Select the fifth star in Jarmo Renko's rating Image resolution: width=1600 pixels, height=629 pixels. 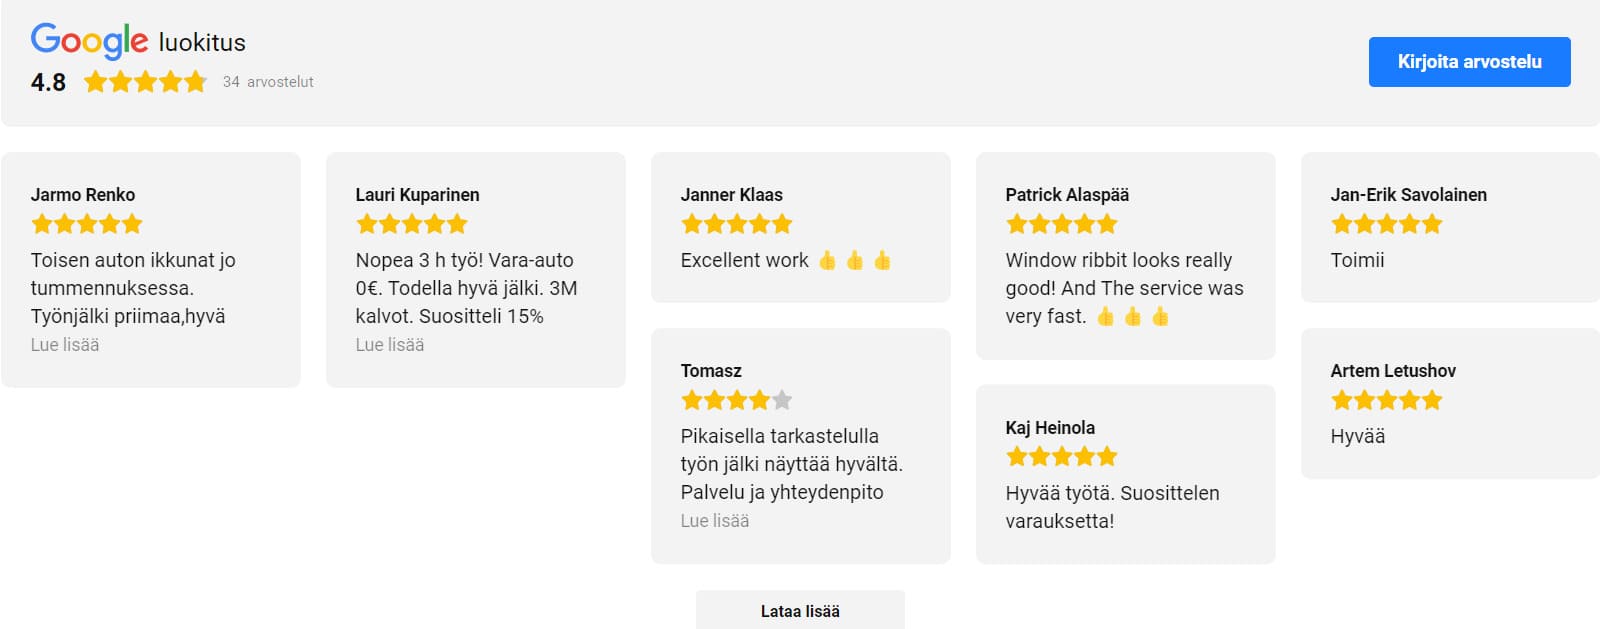click(x=131, y=224)
